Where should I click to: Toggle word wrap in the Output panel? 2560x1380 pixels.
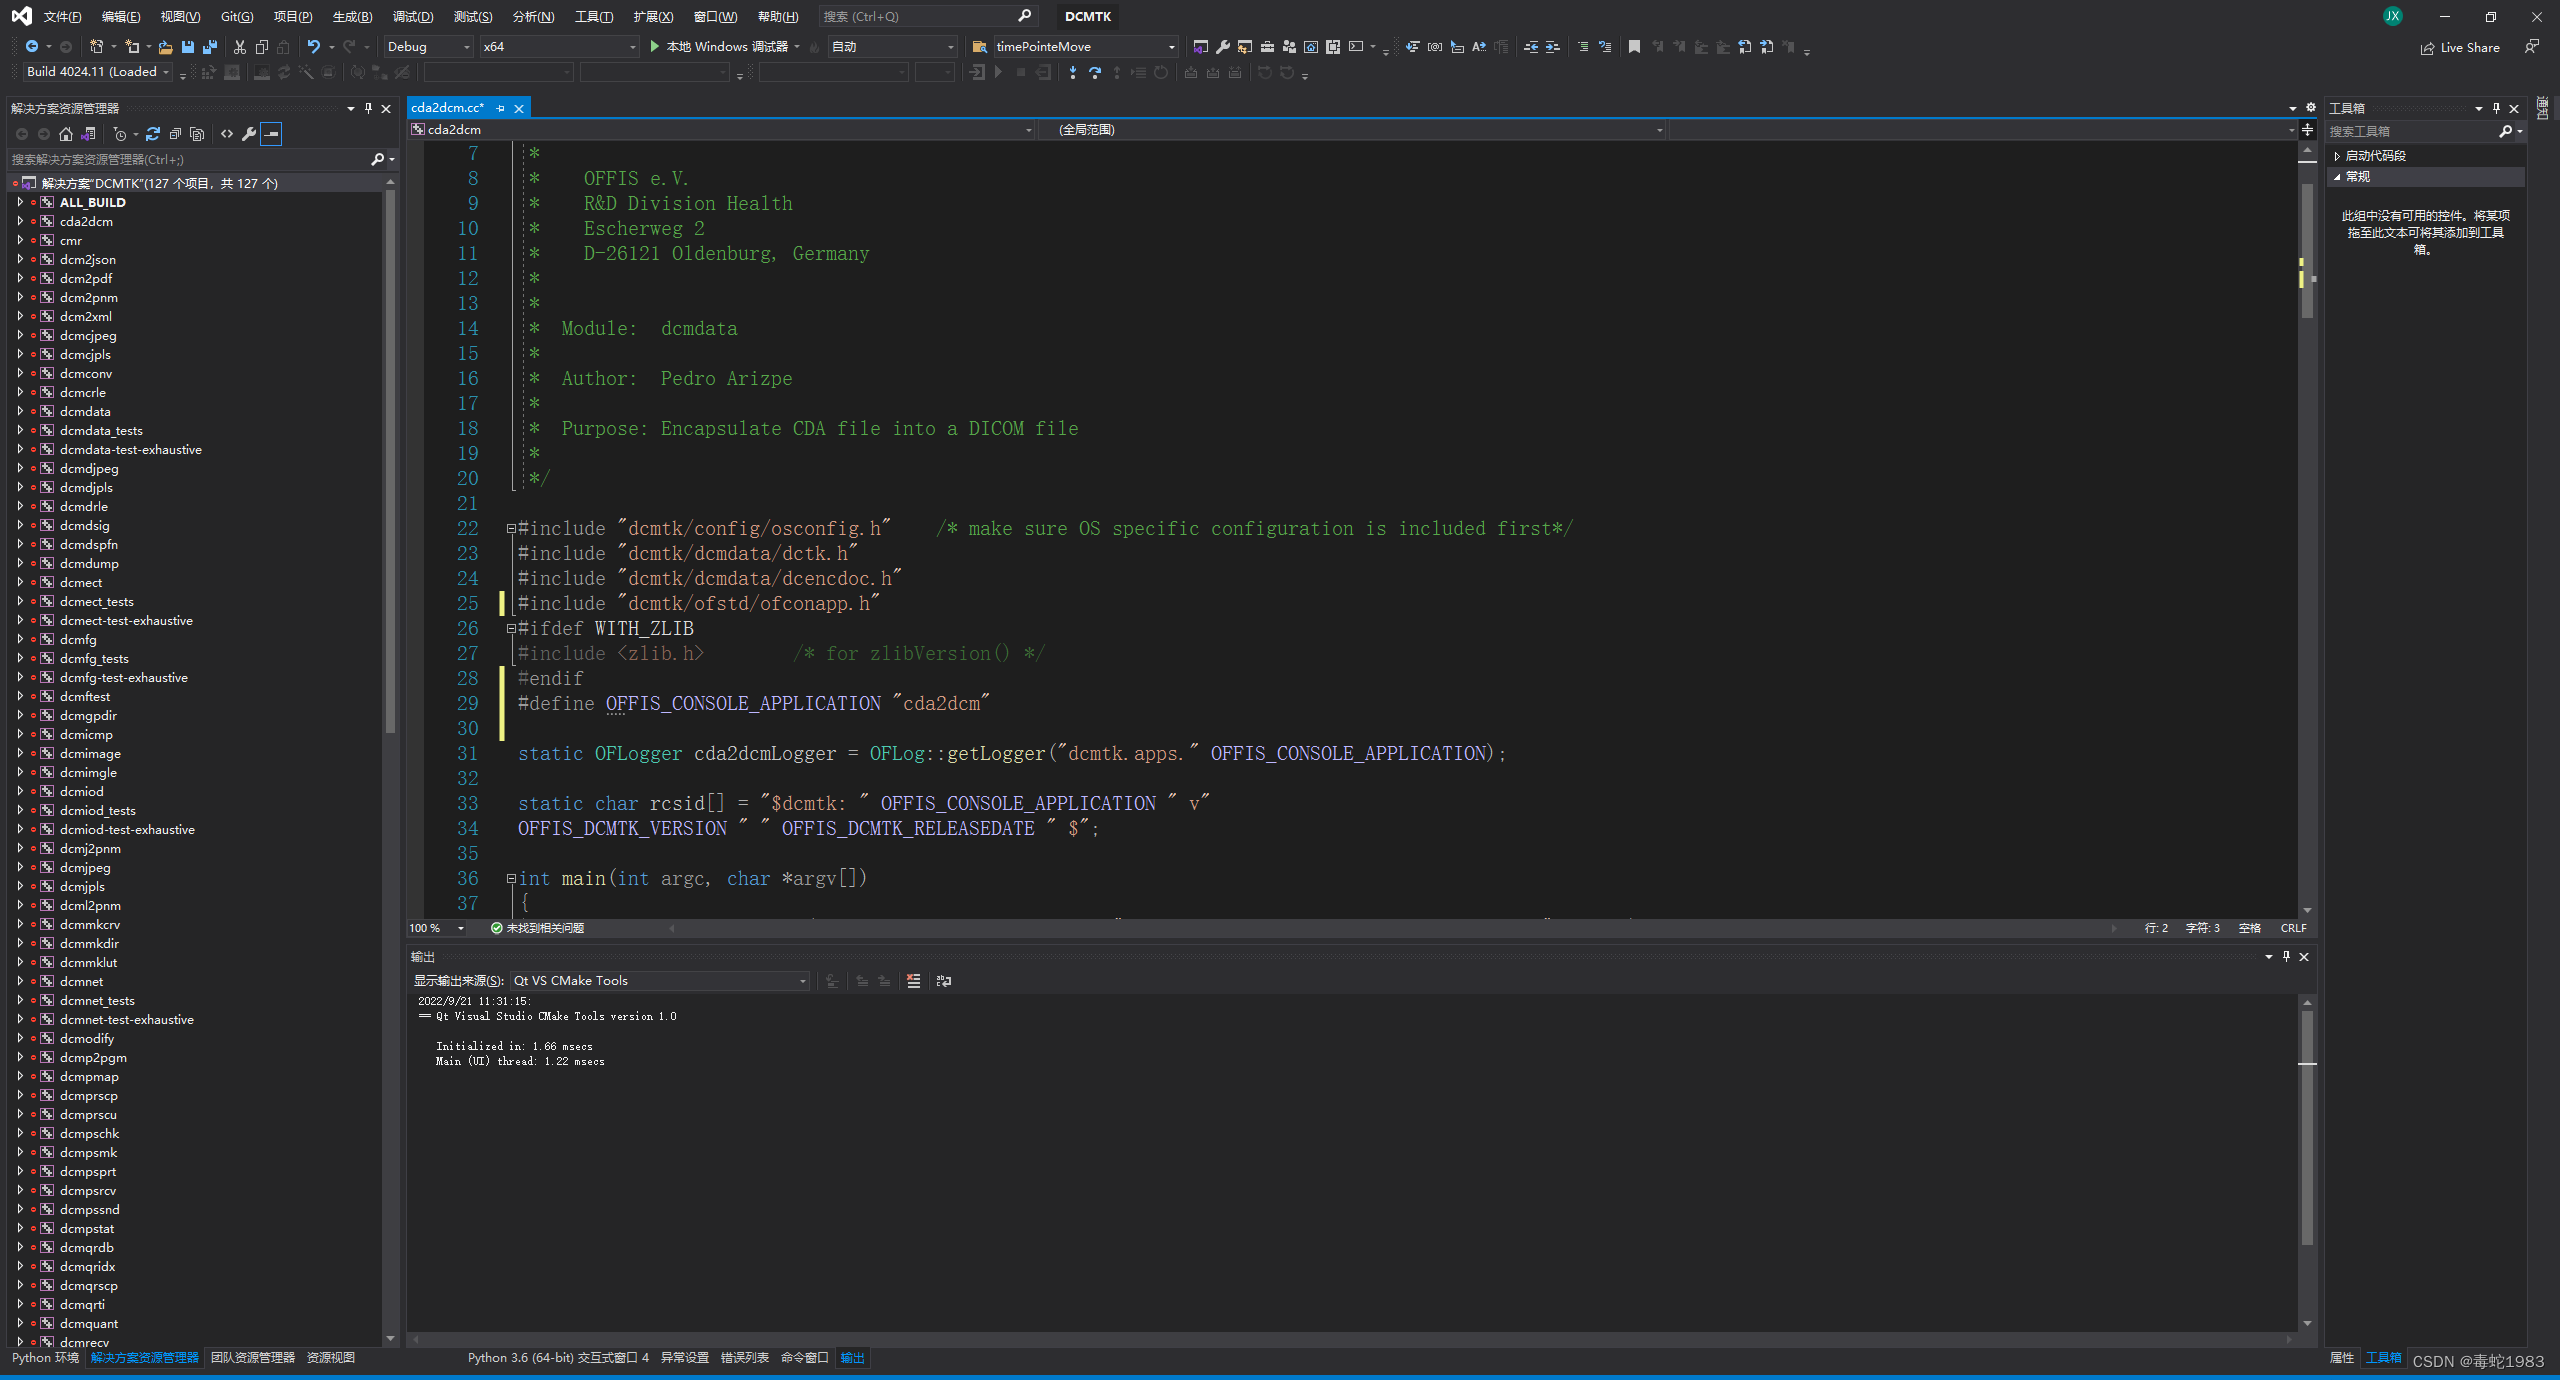[943, 981]
